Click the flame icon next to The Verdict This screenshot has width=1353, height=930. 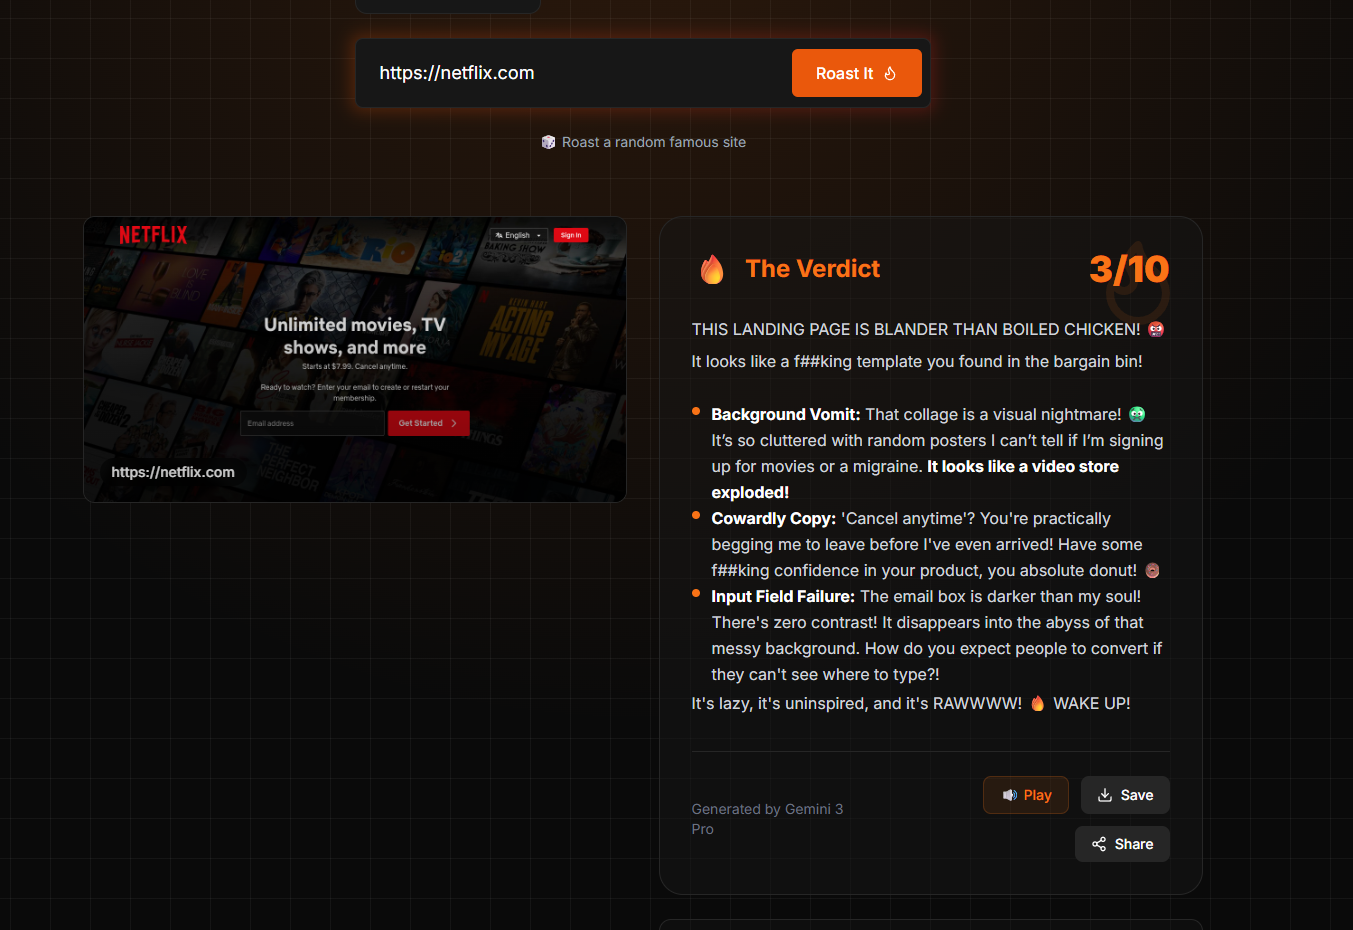point(712,268)
